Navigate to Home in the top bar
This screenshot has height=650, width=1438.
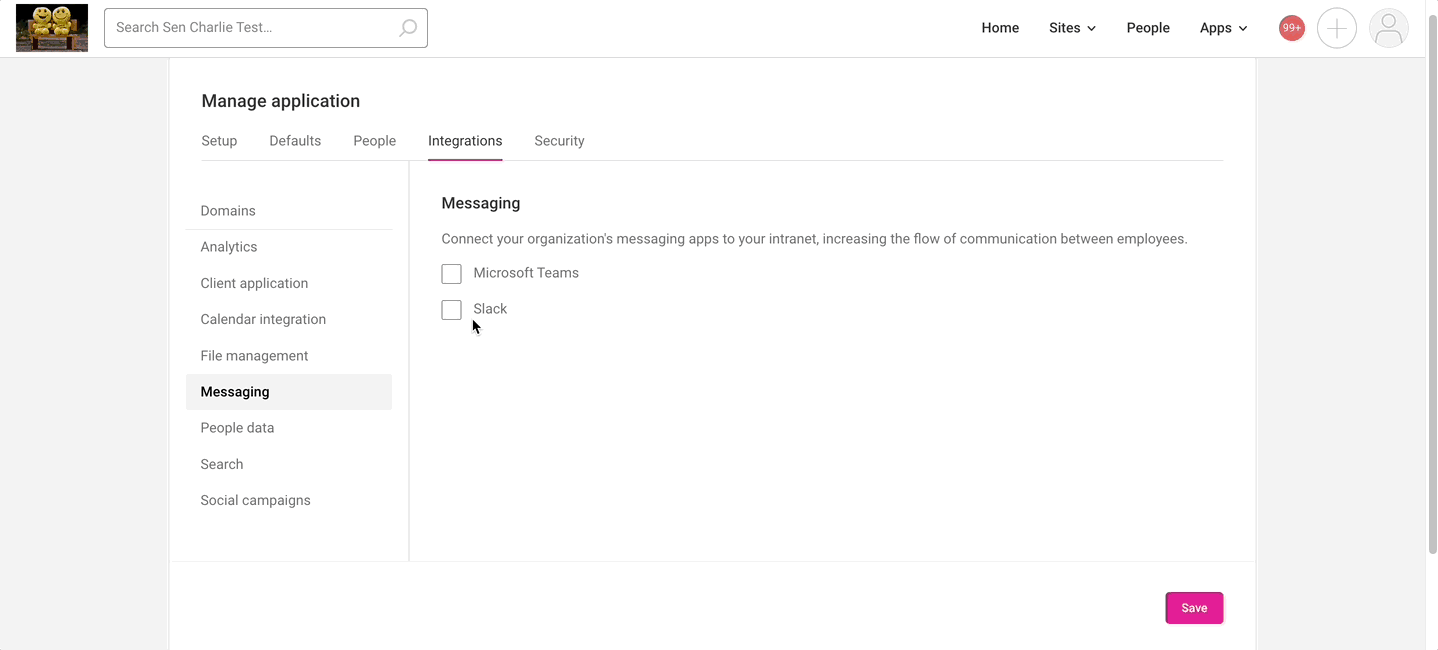click(1000, 27)
